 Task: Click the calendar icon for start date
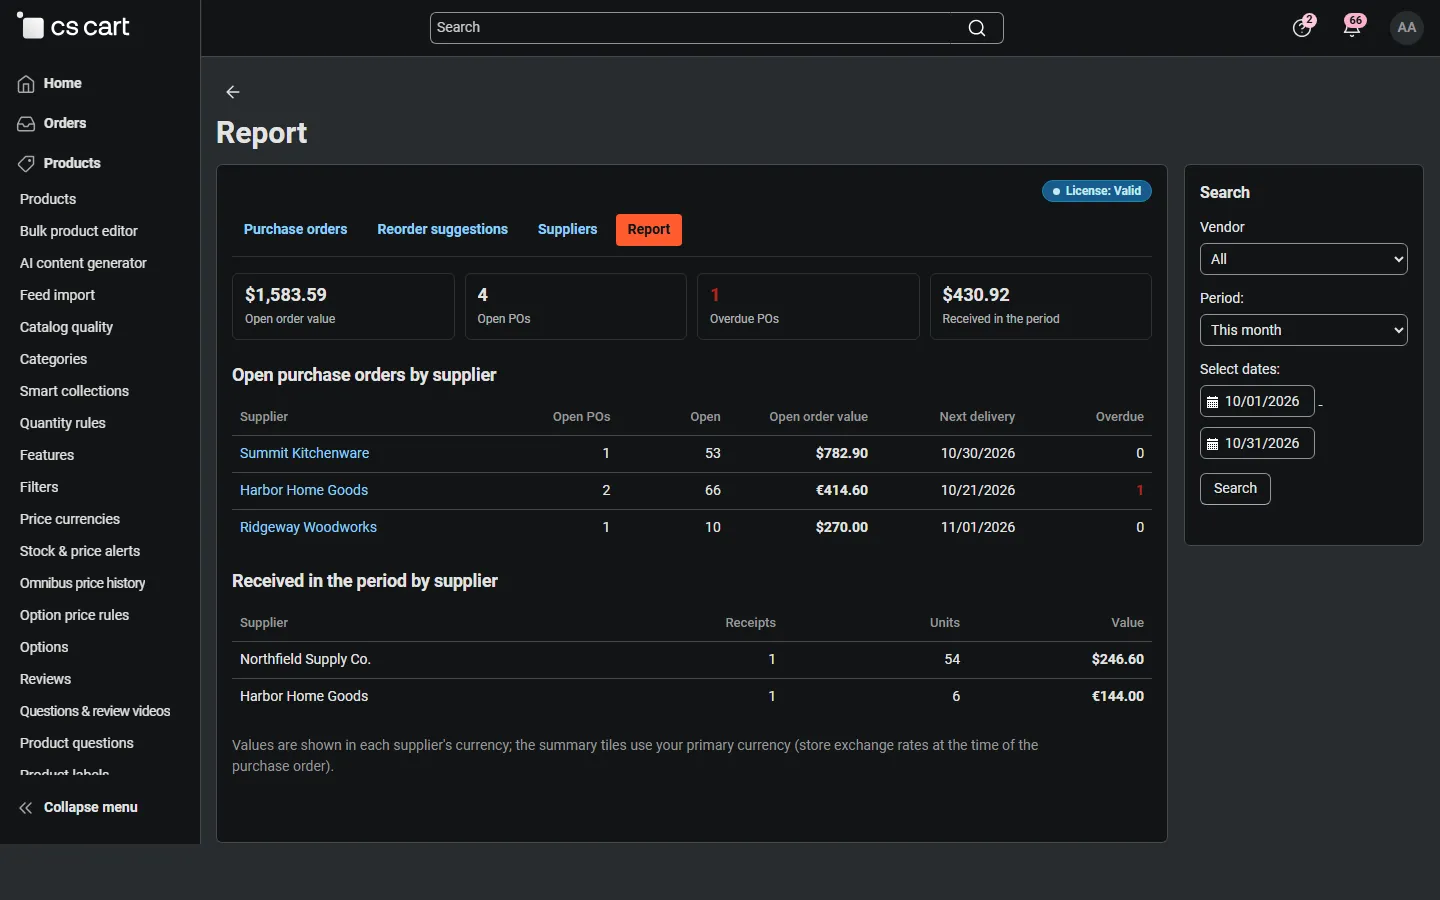click(1212, 402)
